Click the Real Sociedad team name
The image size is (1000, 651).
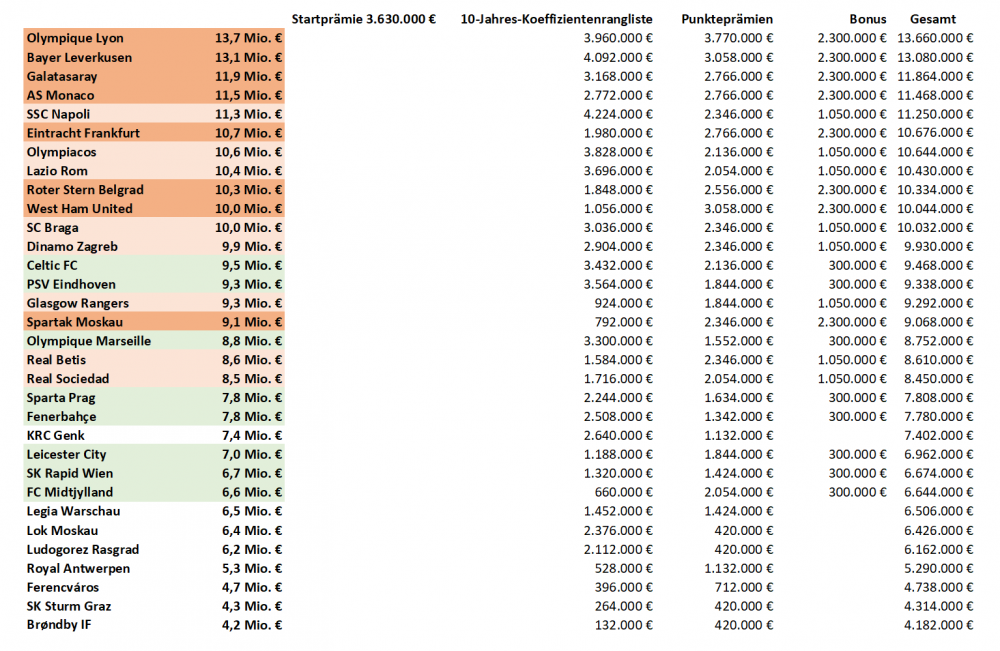pyautogui.click(x=68, y=379)
